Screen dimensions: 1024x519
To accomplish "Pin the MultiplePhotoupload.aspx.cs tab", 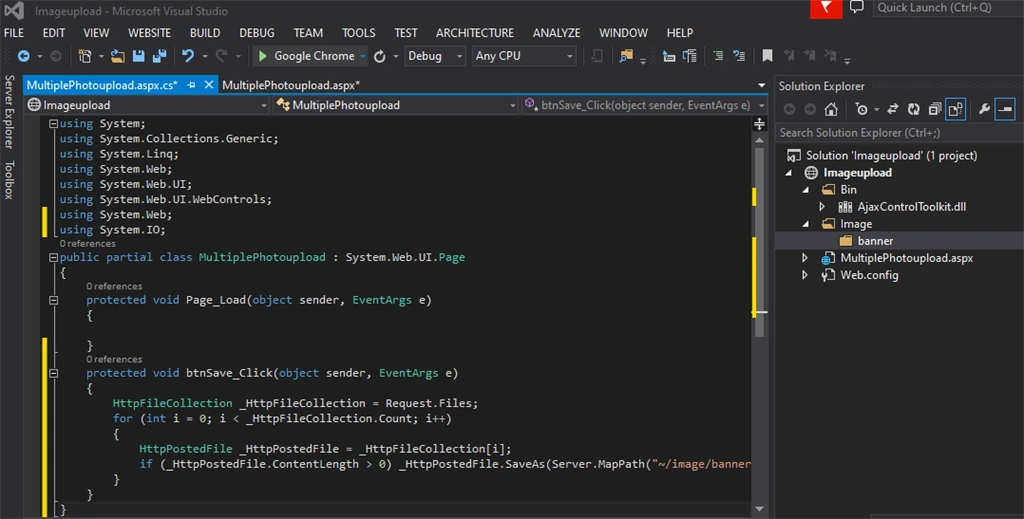I will (191, 85).
